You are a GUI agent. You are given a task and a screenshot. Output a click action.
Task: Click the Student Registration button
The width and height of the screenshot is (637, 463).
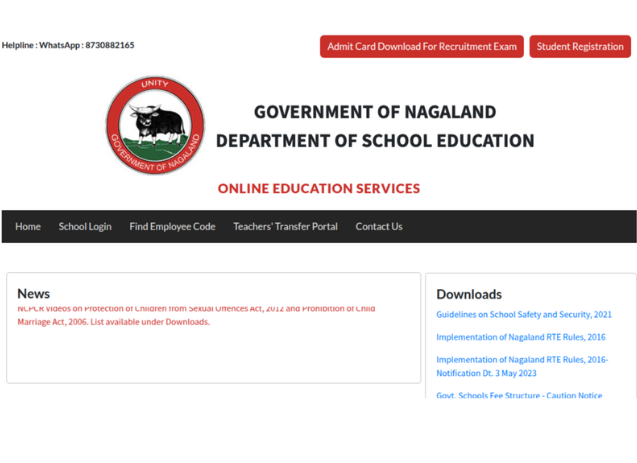click(580, 46)
